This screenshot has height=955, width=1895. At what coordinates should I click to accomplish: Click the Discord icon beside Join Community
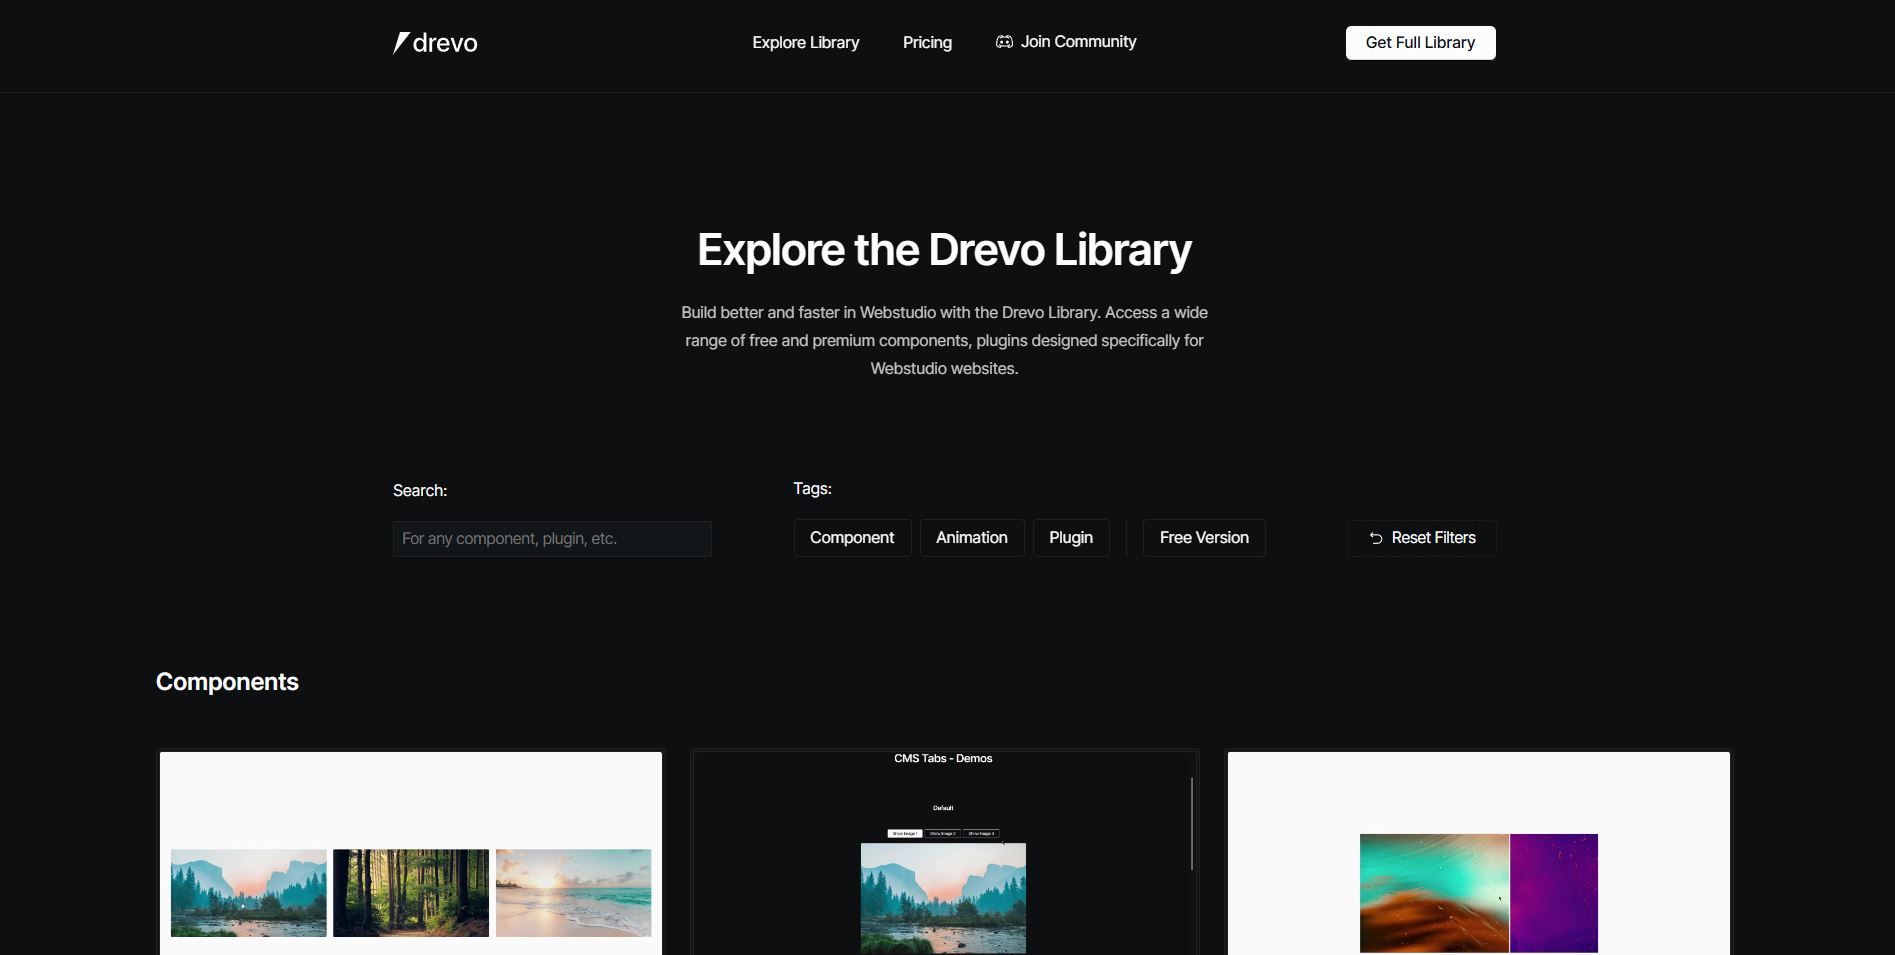coord(1003,41)
